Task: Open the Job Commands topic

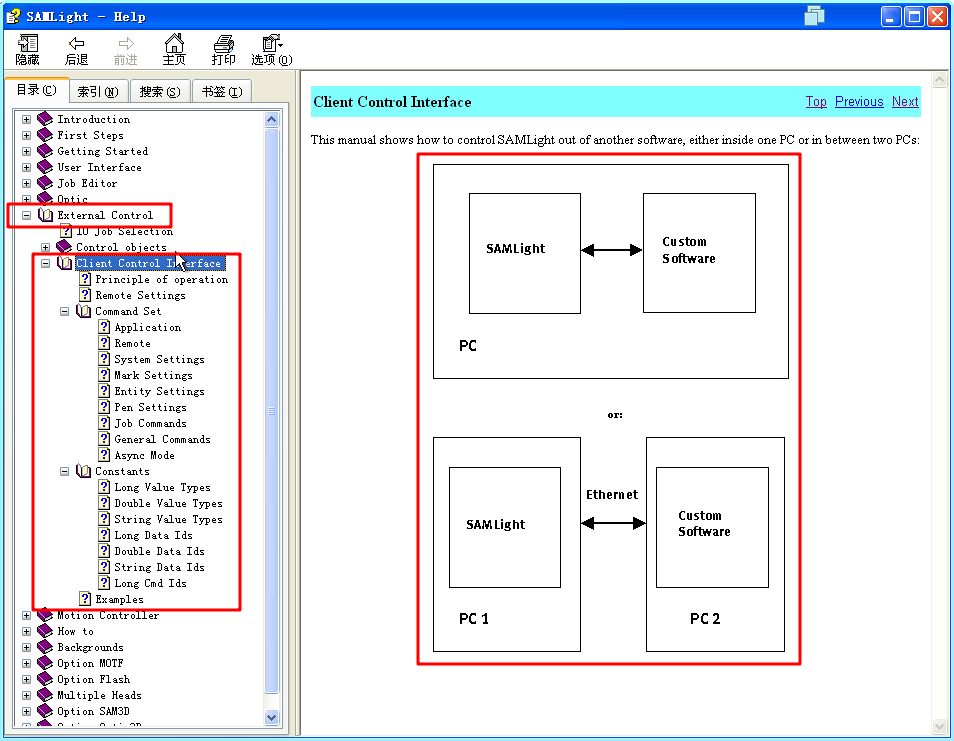Action: (150, 423)
